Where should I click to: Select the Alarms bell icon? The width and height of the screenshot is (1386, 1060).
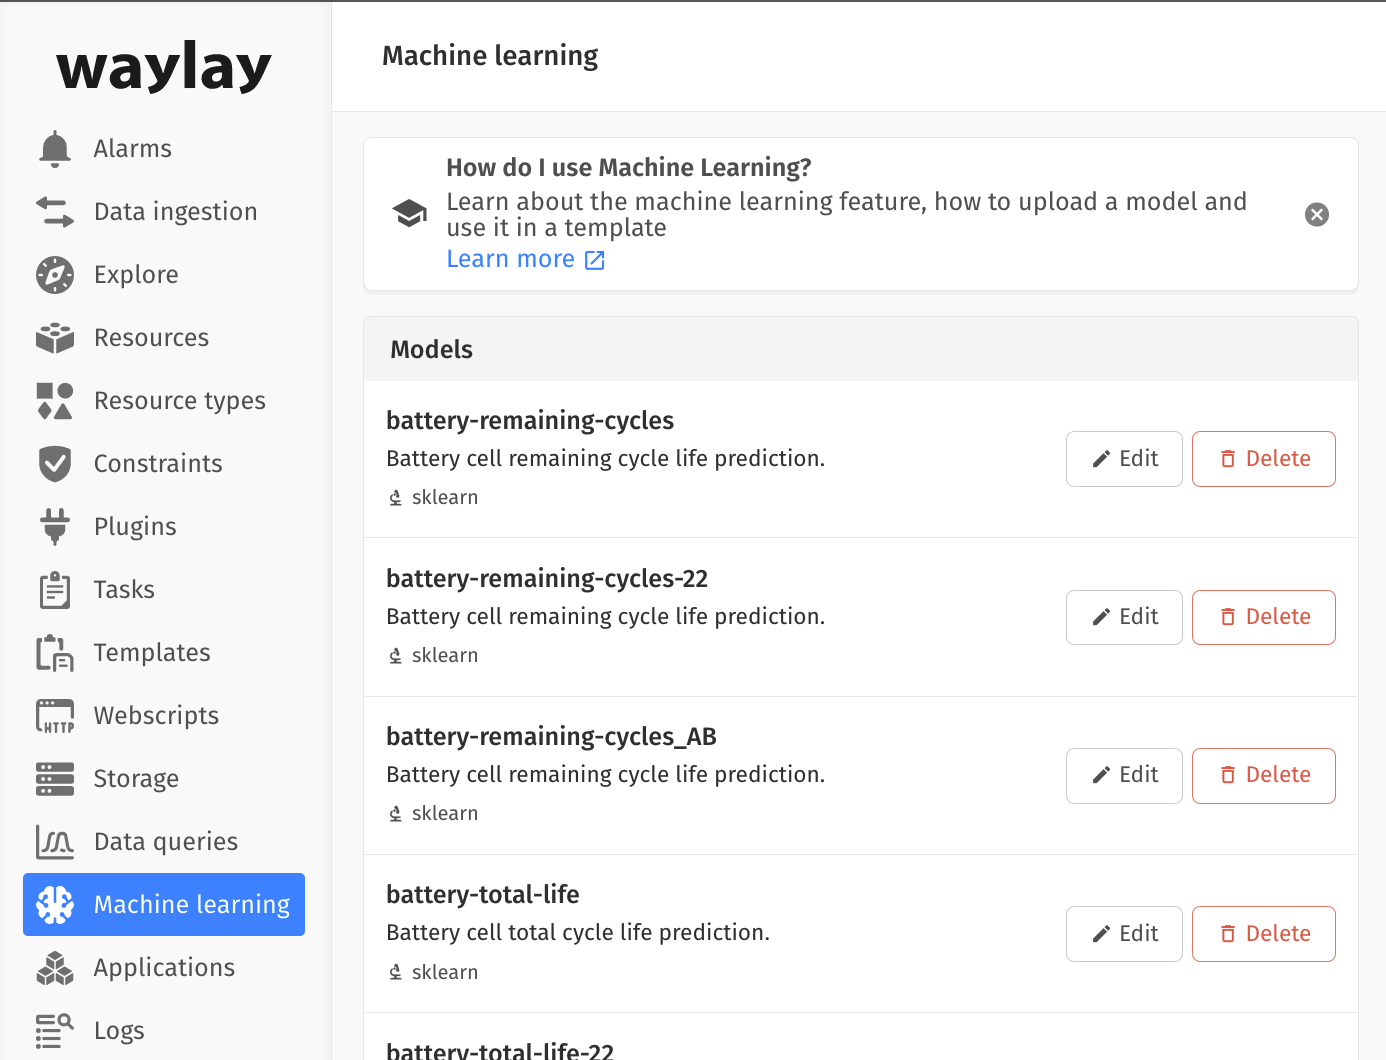click(54, 148)
